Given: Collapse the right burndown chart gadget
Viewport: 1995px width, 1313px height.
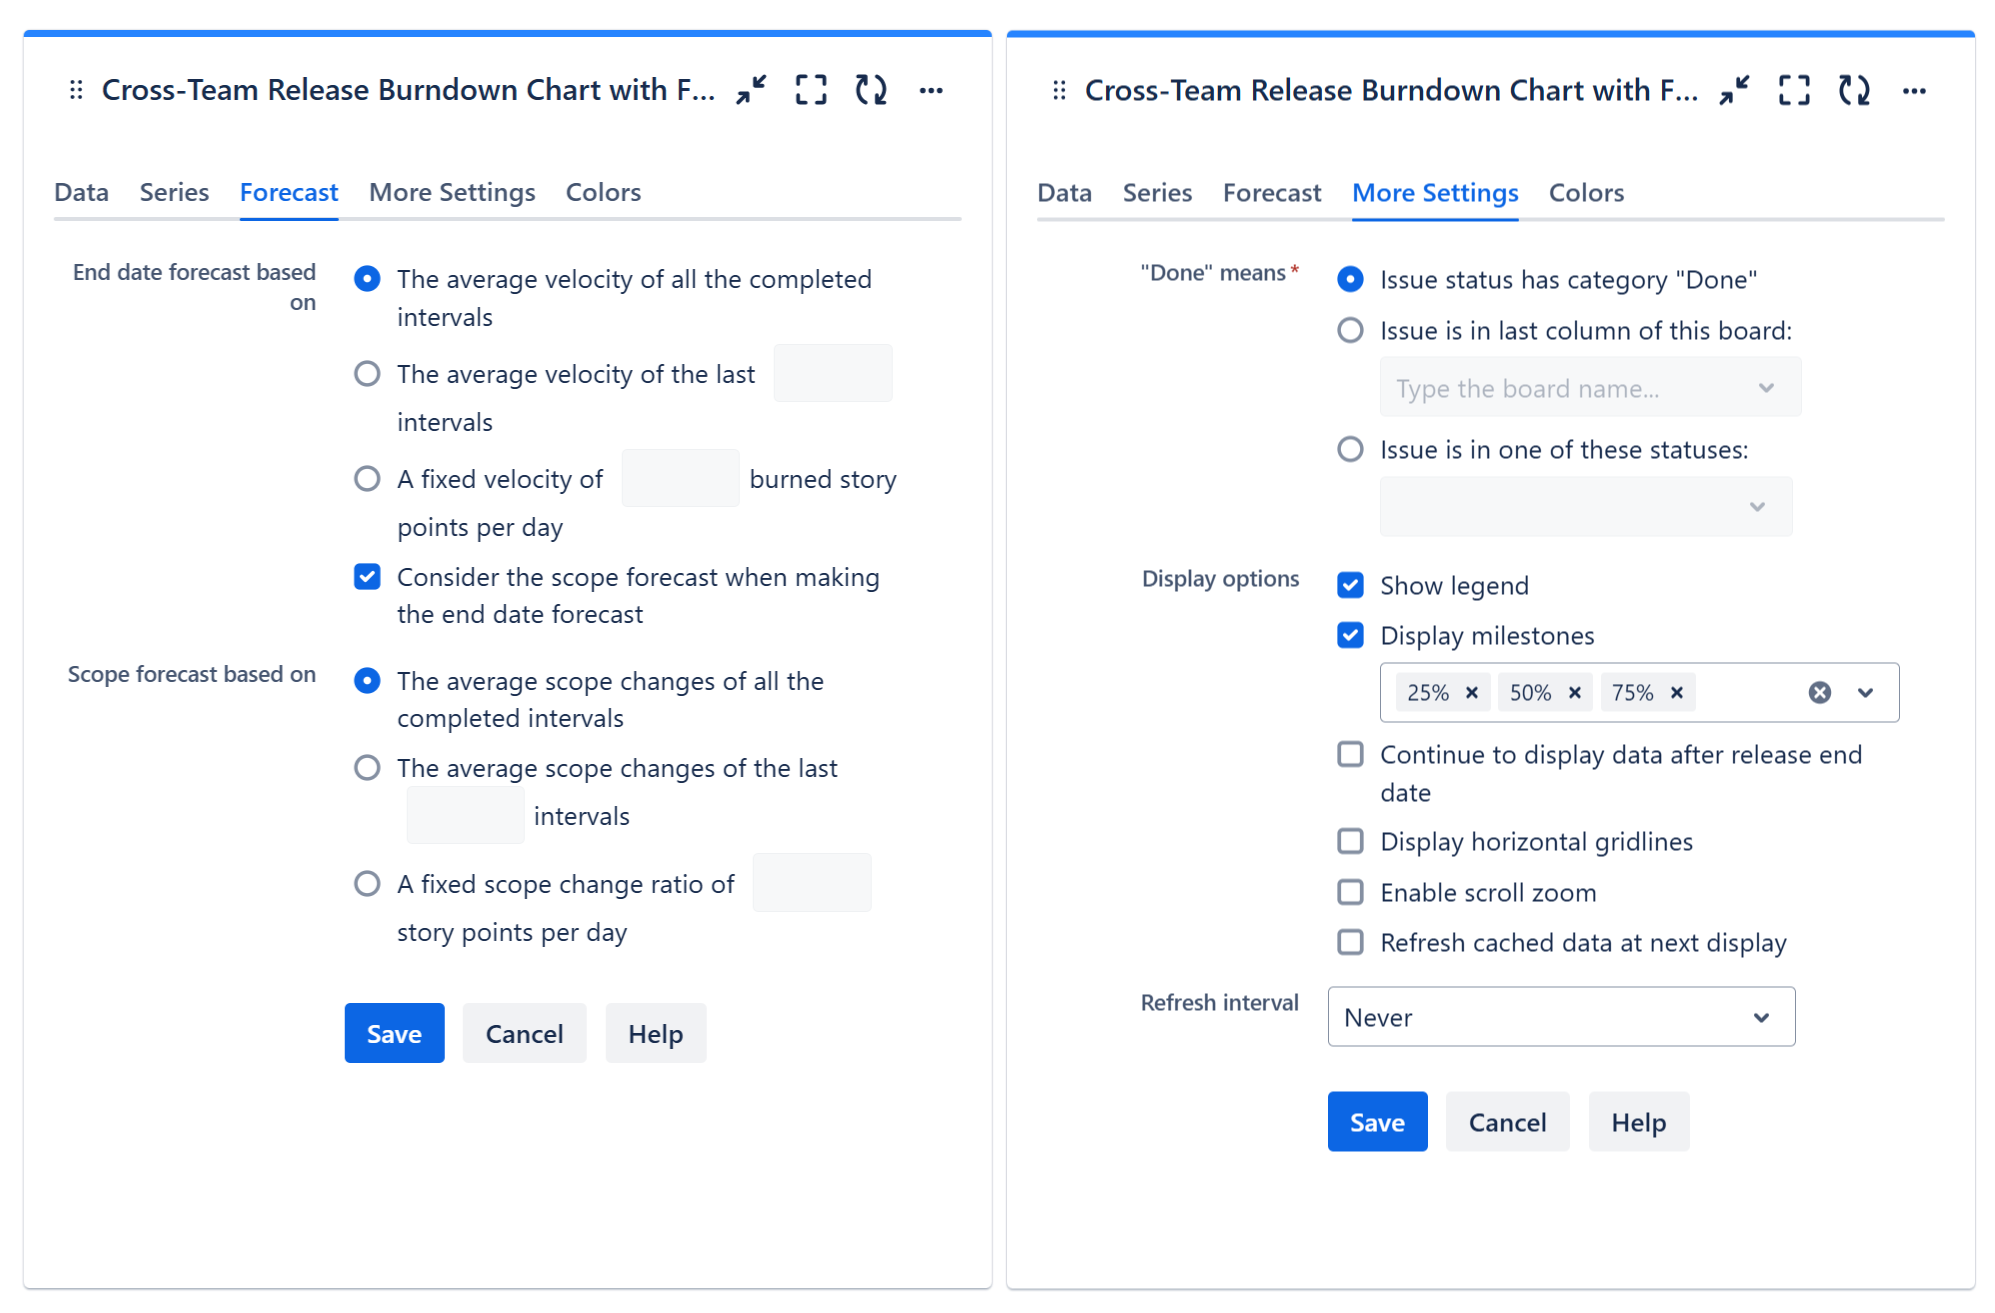Looking at the screenshot, I should (1735, 90).
